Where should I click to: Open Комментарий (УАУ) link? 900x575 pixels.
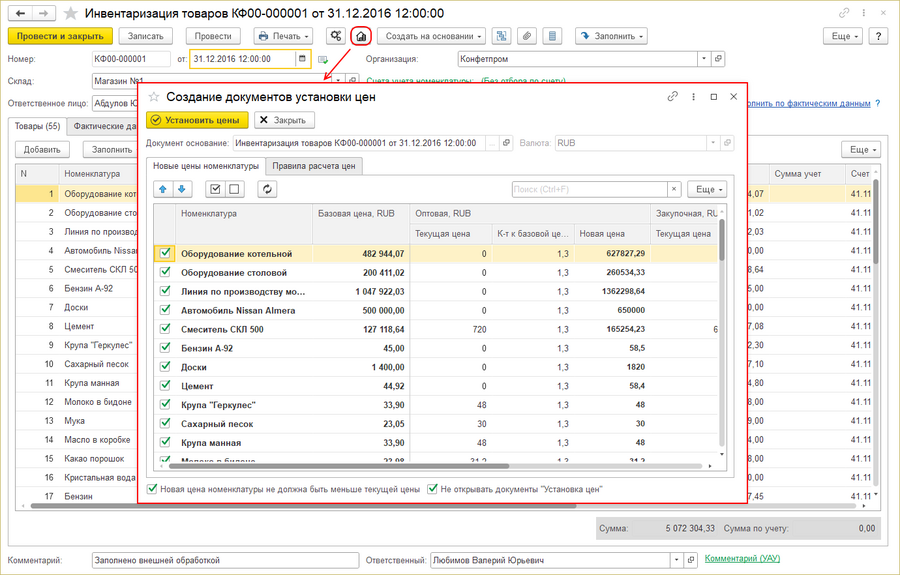(742, 558)
